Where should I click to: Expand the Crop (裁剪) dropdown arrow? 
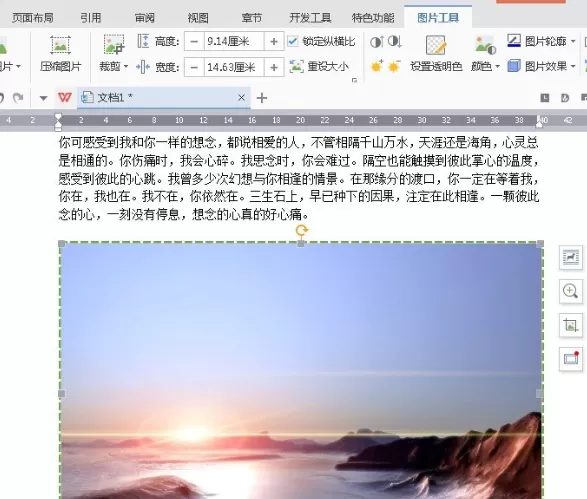[126, 67]
